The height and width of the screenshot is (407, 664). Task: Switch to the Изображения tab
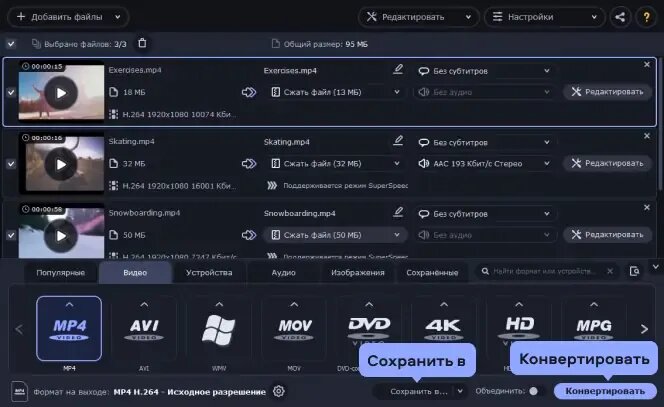(357, 272)
